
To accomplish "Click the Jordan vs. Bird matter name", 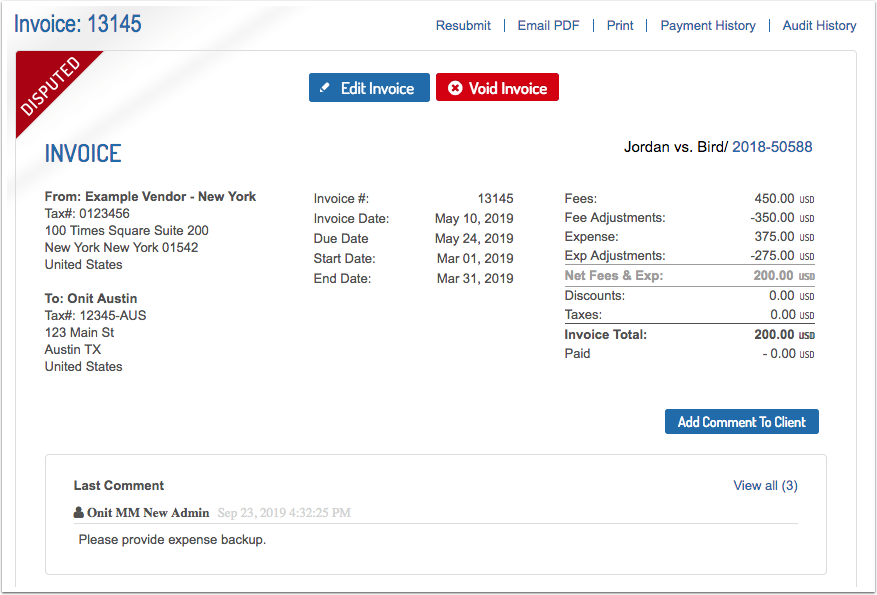I will tap(673, 147).
